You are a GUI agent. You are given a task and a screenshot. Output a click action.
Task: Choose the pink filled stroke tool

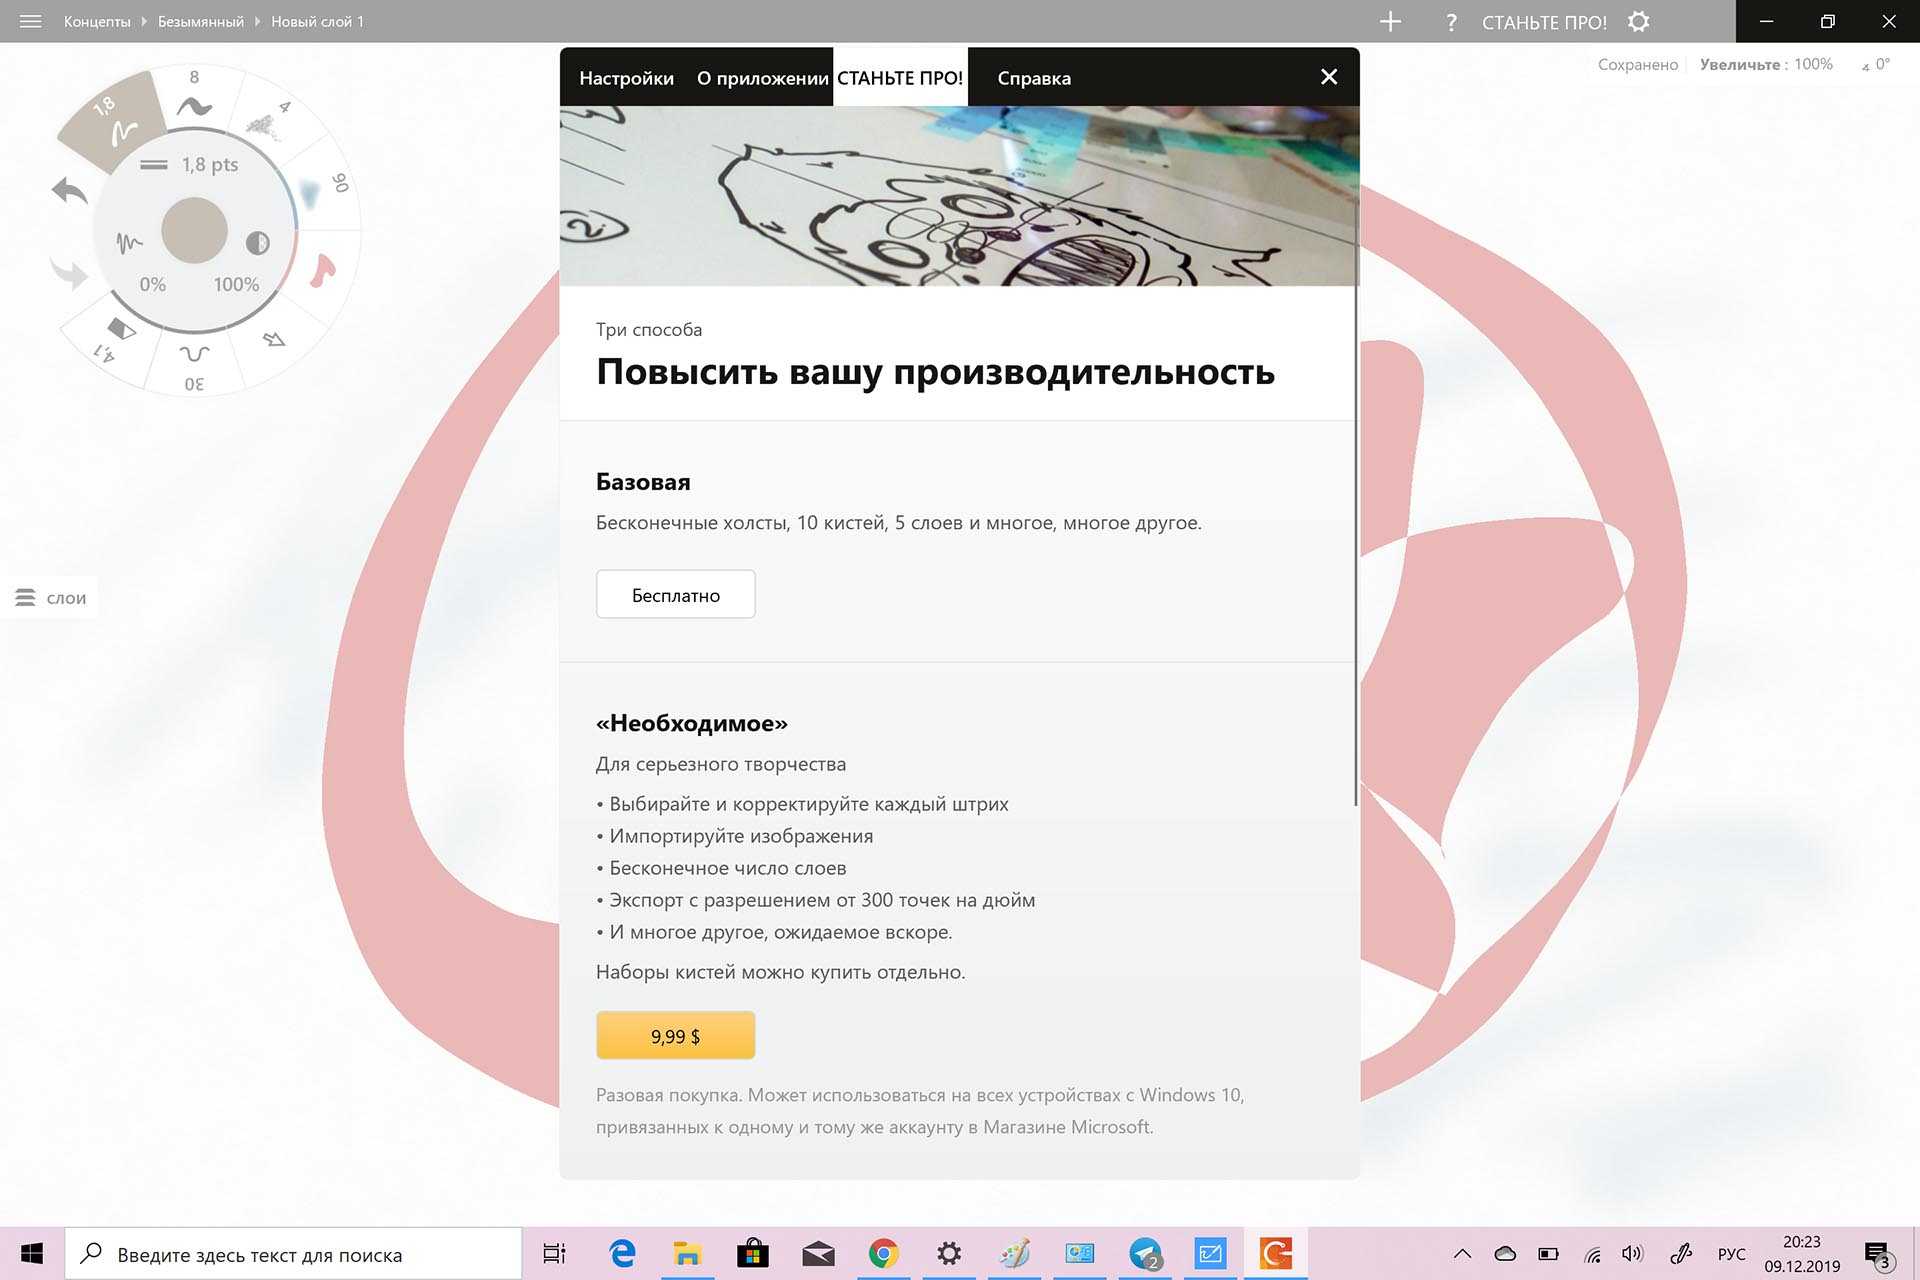pos(321,270)
